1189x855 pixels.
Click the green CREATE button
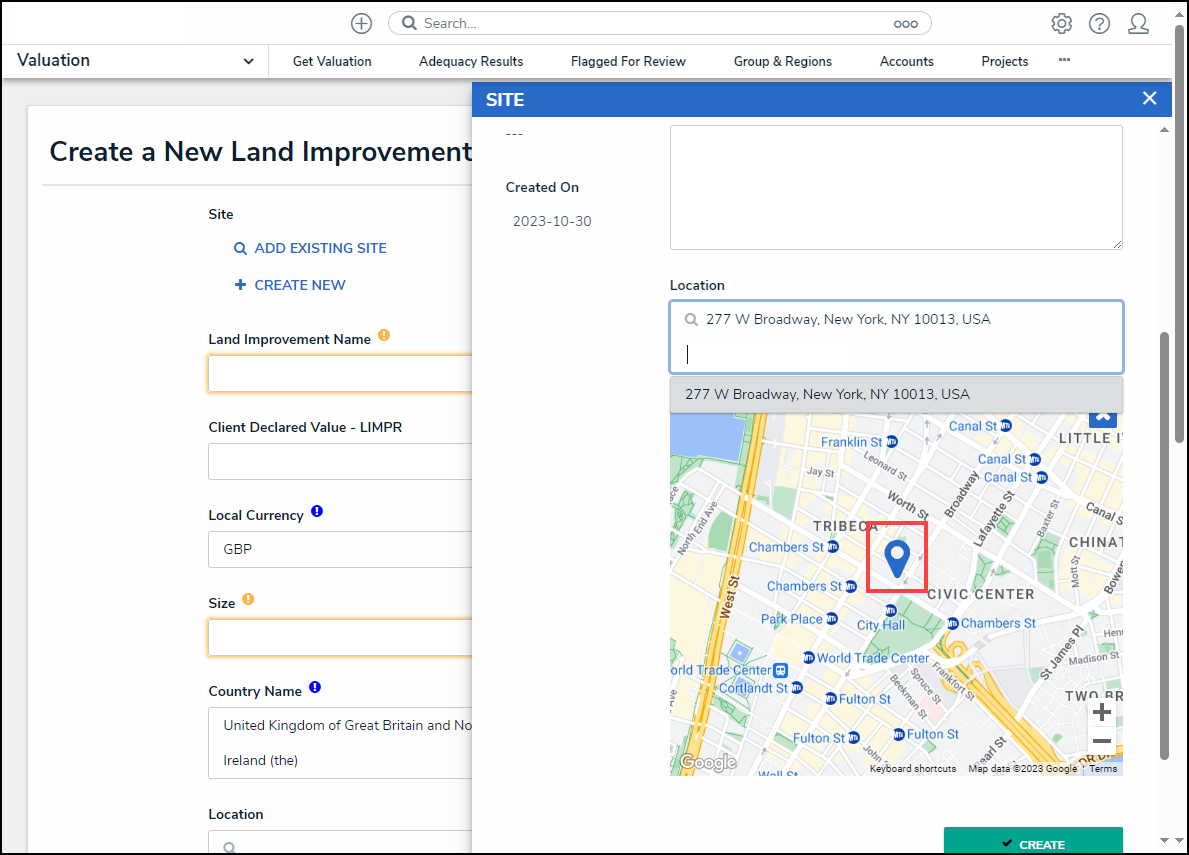point(1033,841)
